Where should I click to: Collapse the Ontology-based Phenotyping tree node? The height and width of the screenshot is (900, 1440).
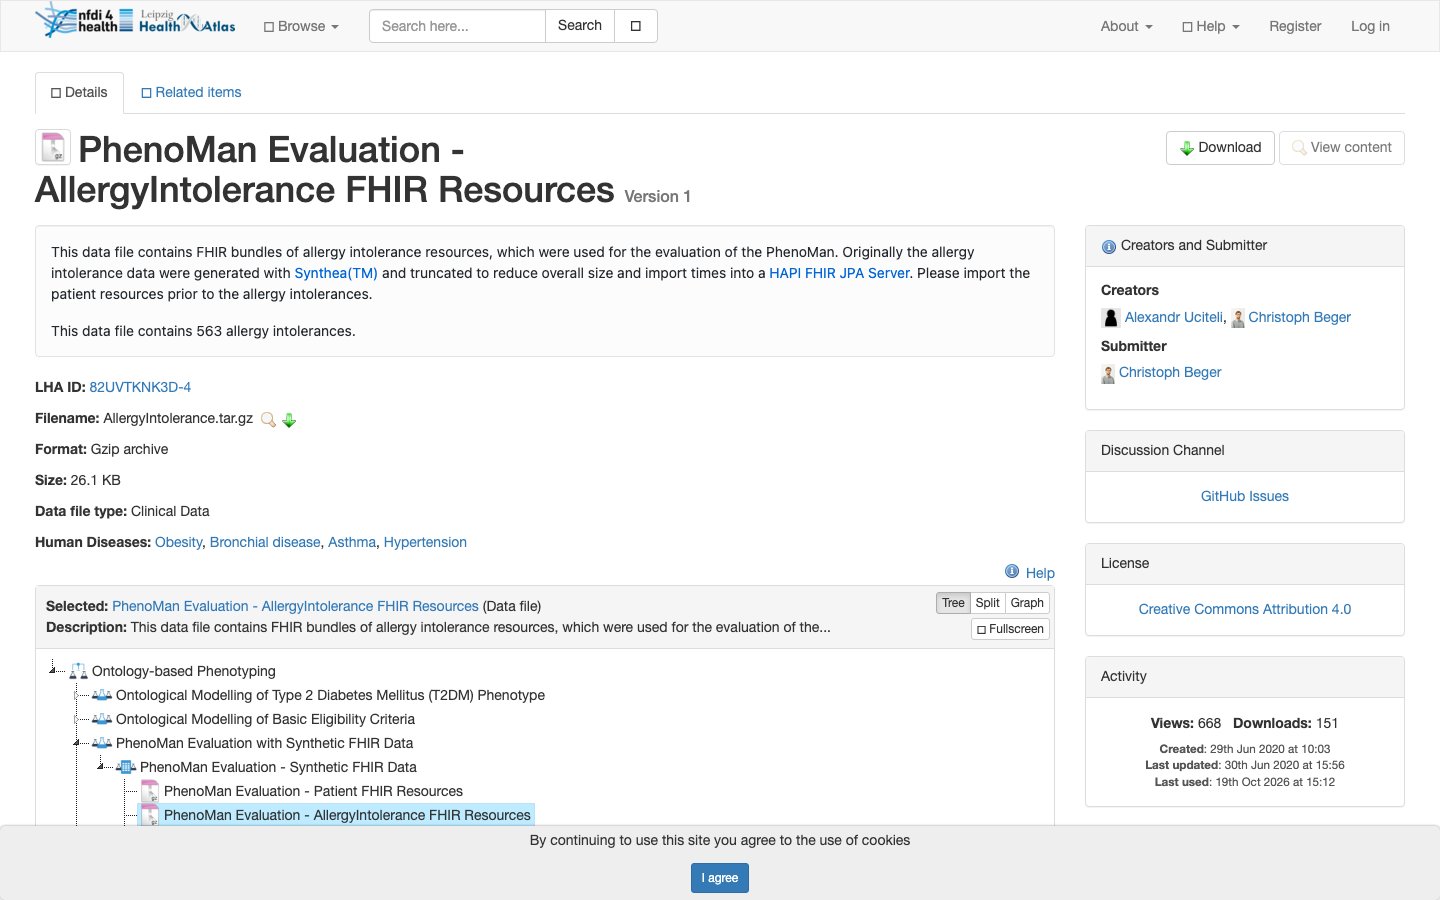[53, 670]
